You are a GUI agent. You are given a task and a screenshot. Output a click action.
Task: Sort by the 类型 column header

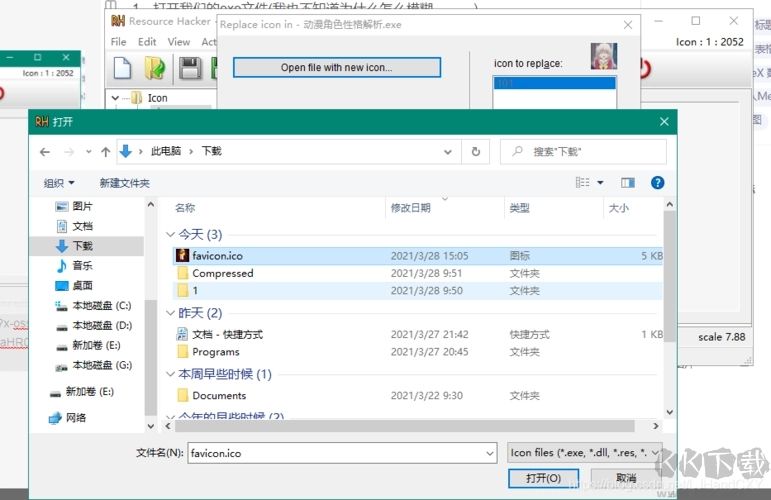(x=519, y=208)
